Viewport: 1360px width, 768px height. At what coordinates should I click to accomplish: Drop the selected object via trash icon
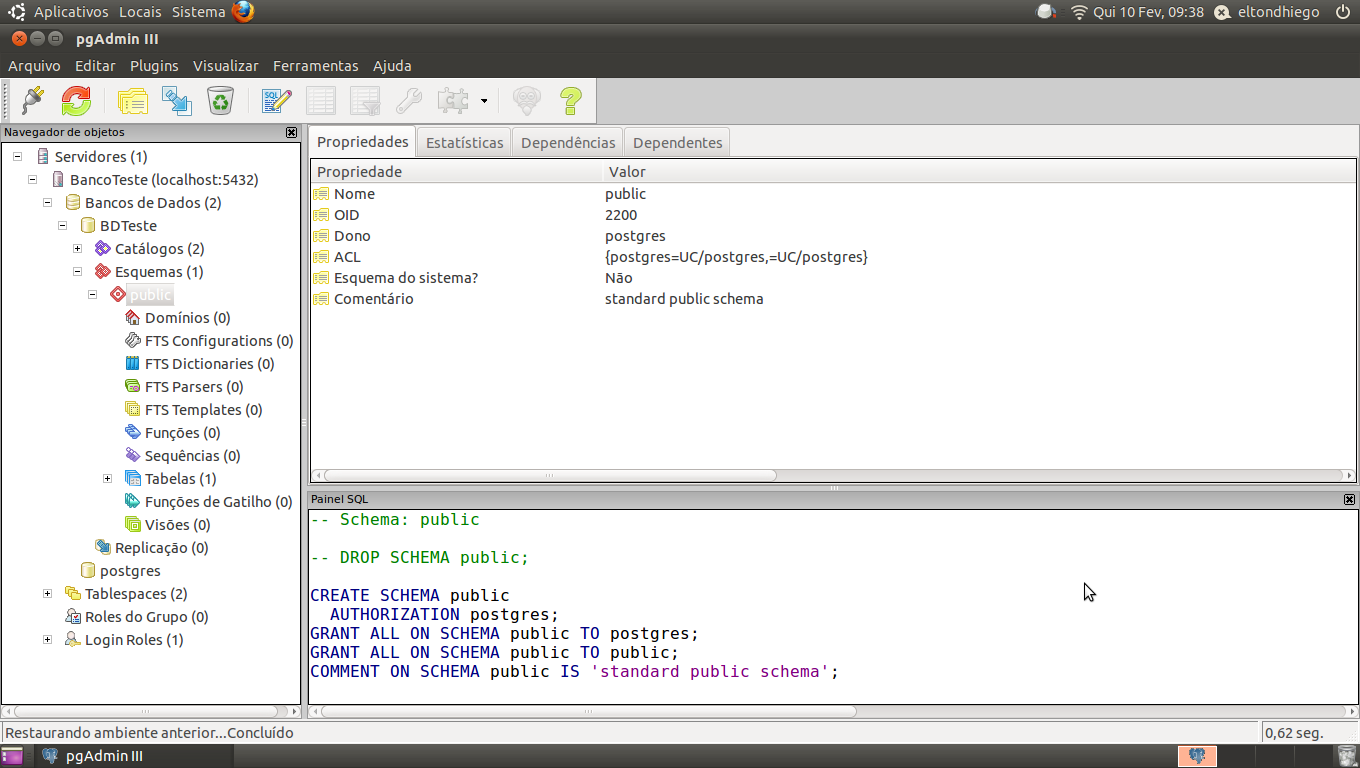[219, 100]
